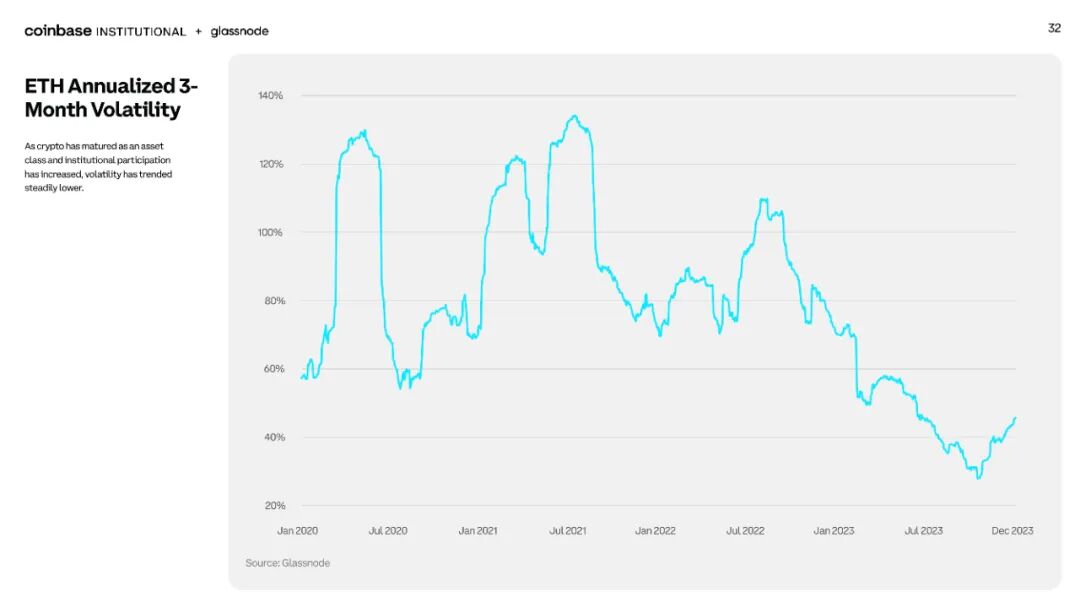The image size is (1080, 608).
Task: Click the coinbase logo text
Action: [x=58, y=31]
